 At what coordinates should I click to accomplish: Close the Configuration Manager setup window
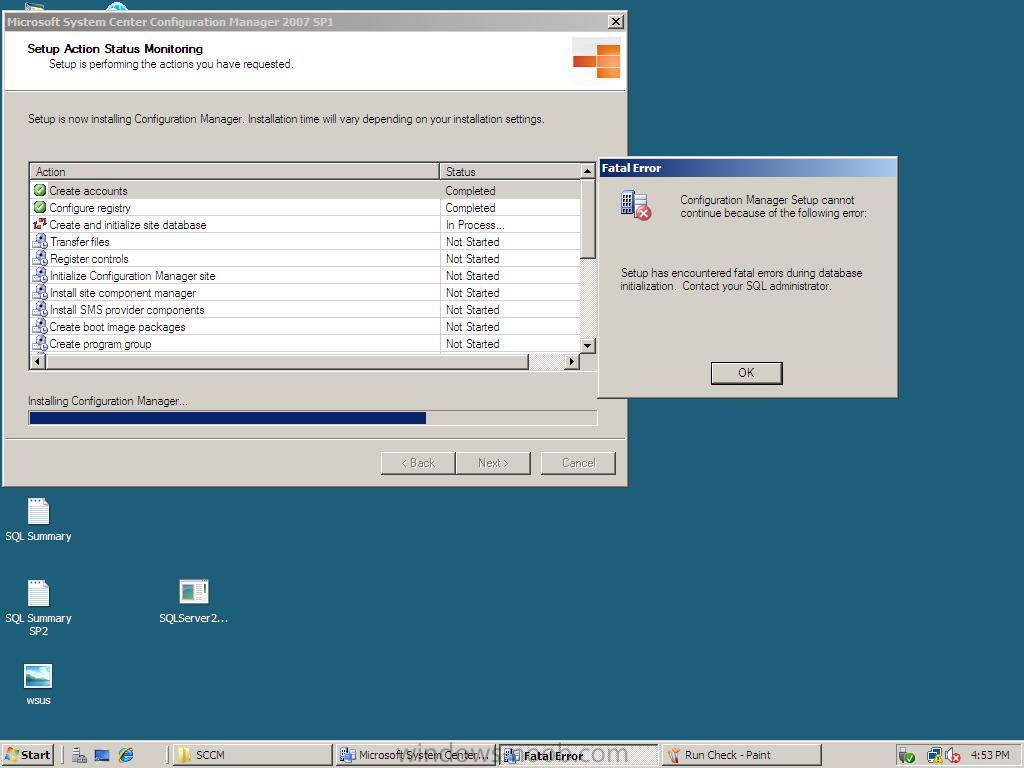pos(615,22)
